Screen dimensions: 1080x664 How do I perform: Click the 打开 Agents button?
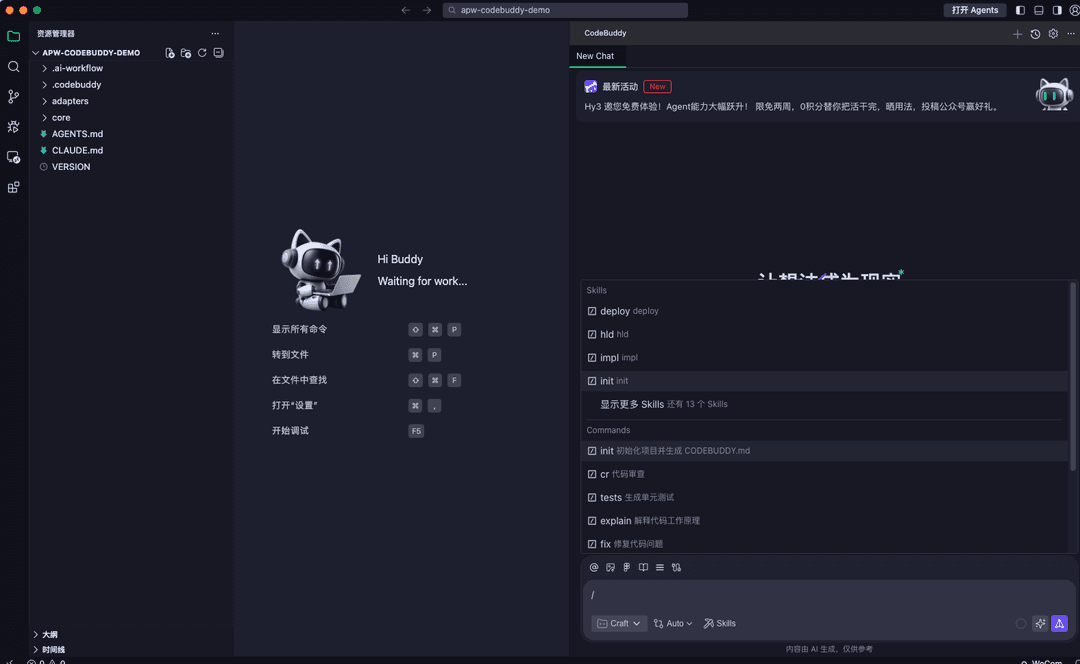click(x=975, y=10)
